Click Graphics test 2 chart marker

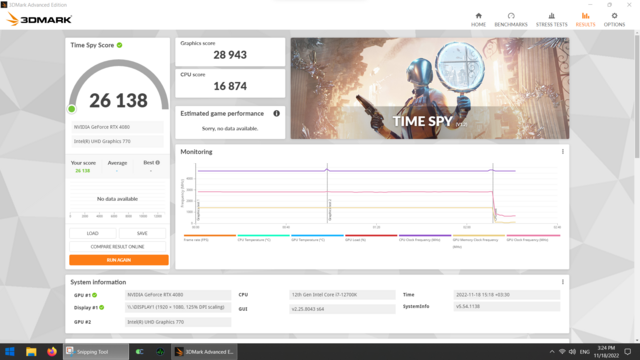(x=330, y=210)
